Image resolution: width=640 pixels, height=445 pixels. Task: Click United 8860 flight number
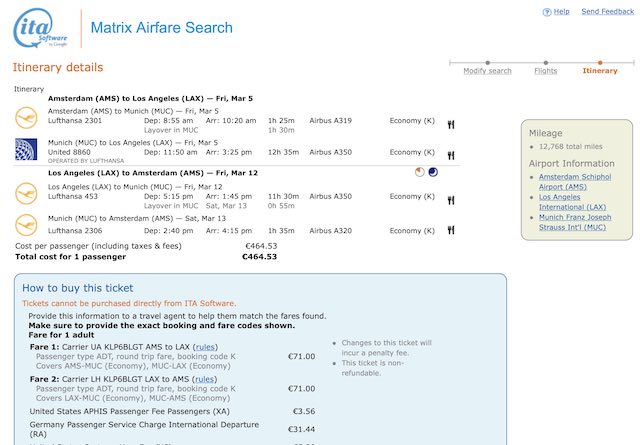coord(69,152)
